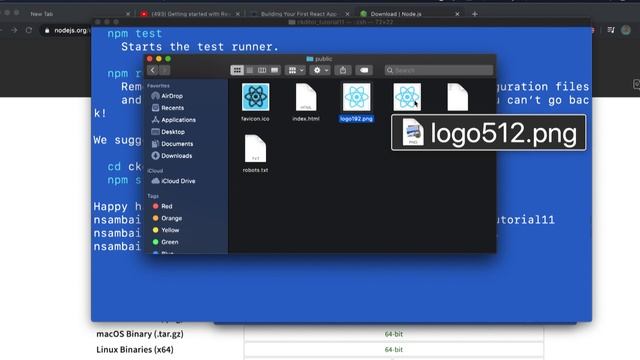Select the blank file icon after the logos

pyautogui.click(x=458, y=97)
